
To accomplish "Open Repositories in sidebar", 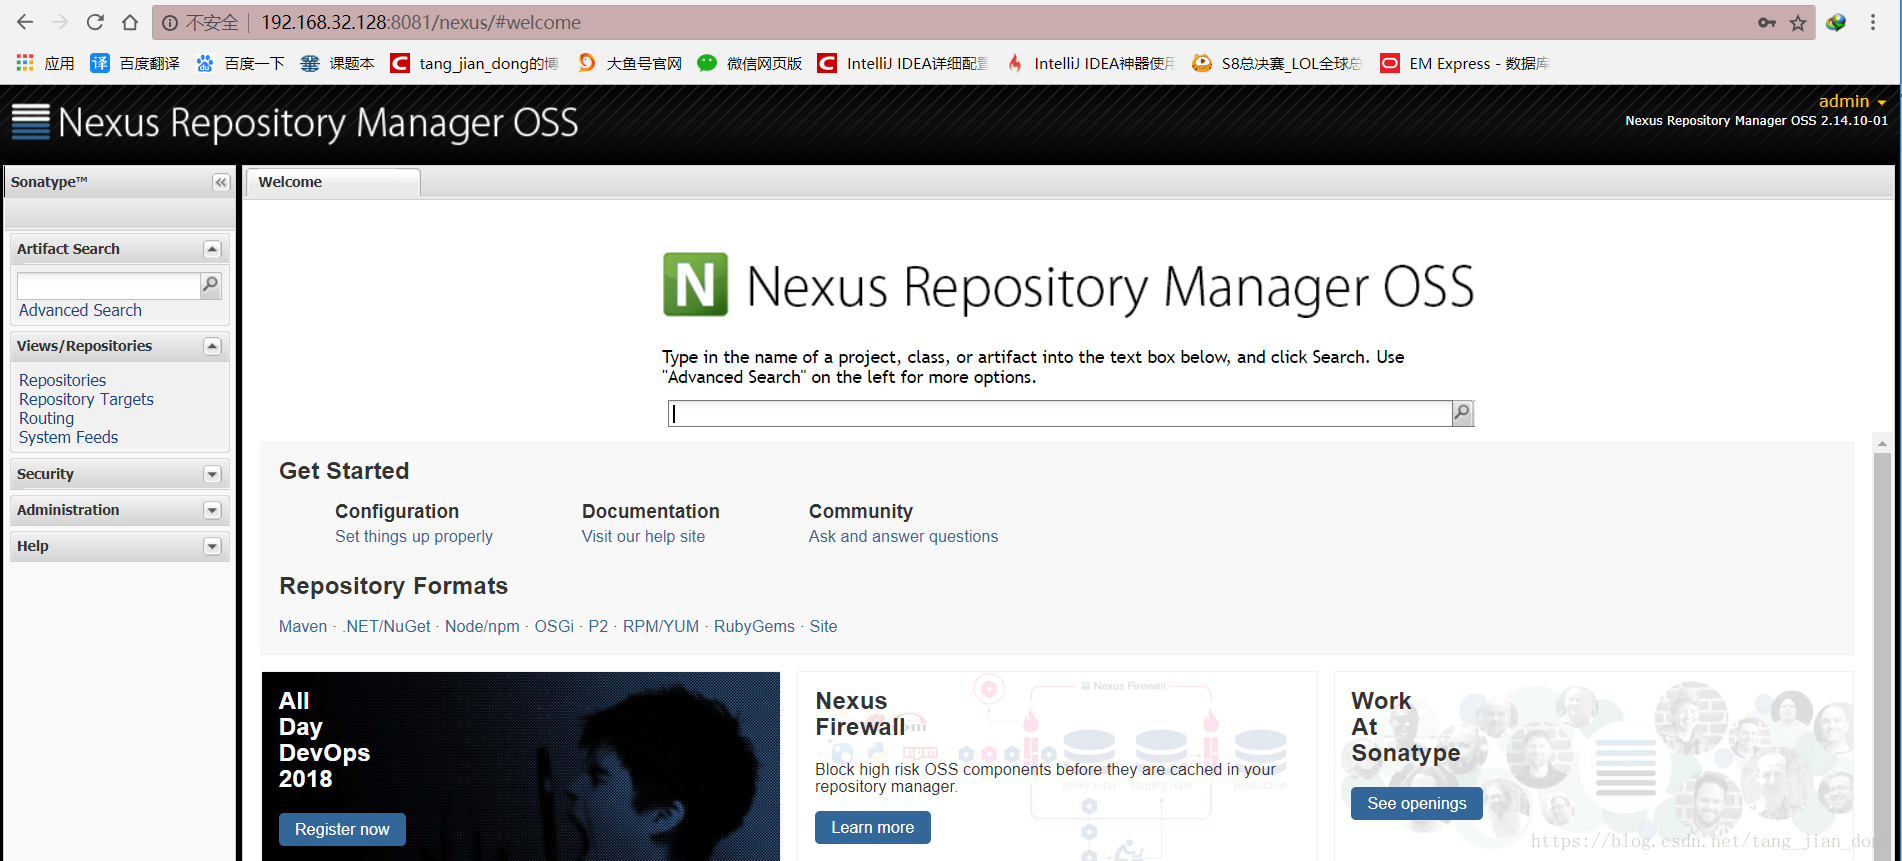I will pyautogui.click(x=62, y=380).
